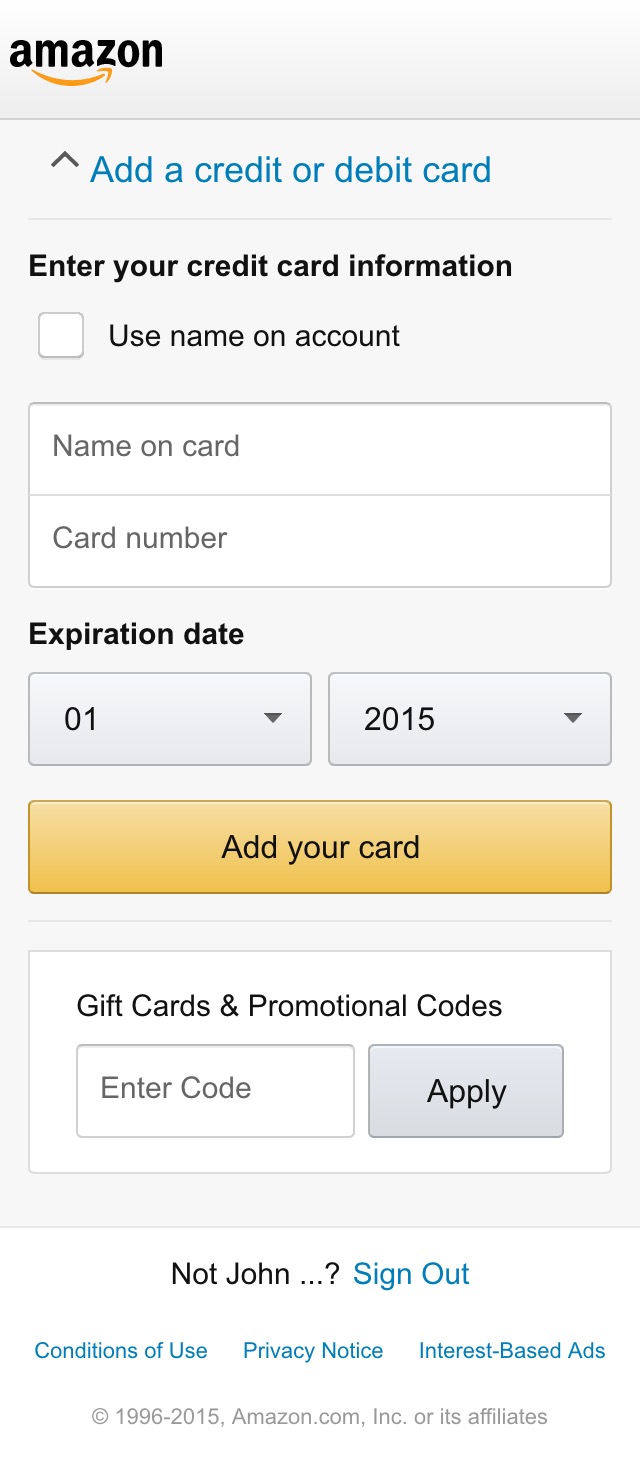The width and height of the screenshot is (640, 1460).
Task: Open Interest-Based Ads information
Action: coord(511,1350)
